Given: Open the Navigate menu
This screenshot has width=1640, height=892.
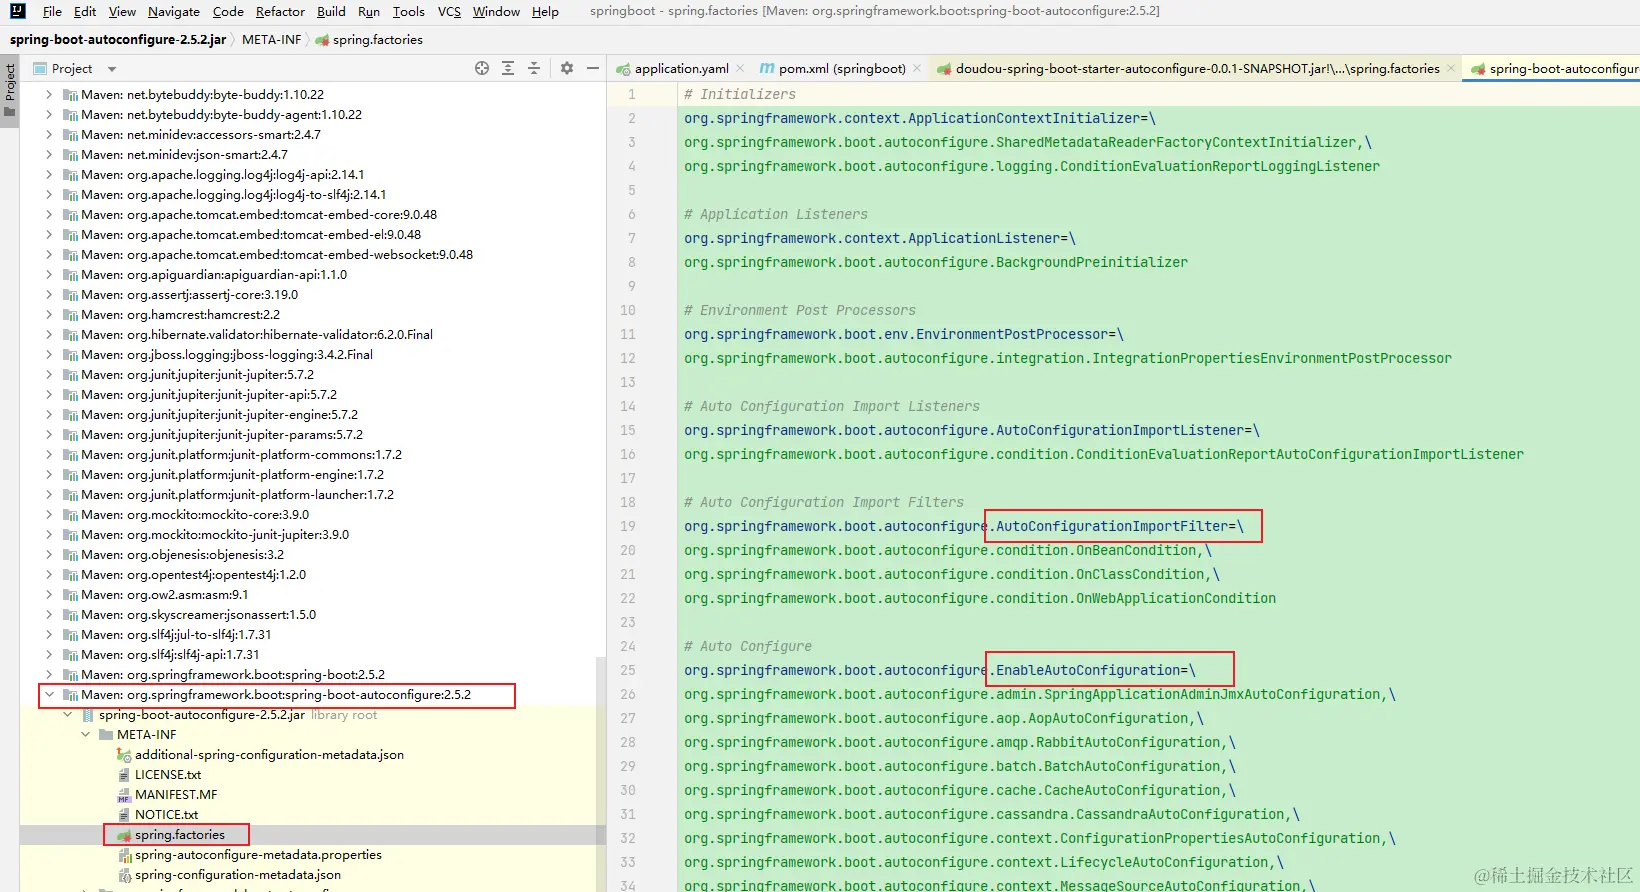Looking at the screenshot, I should click(x=174, y=11).
